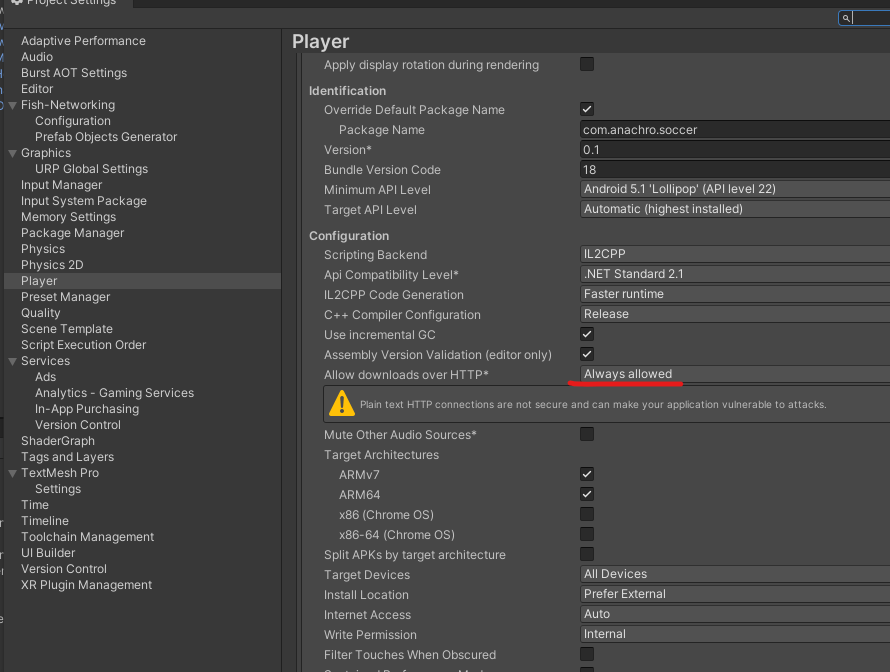Open Adaptive Performance settings
The width and height of the screenshot is (890, 672).
(x=83, y=41)
